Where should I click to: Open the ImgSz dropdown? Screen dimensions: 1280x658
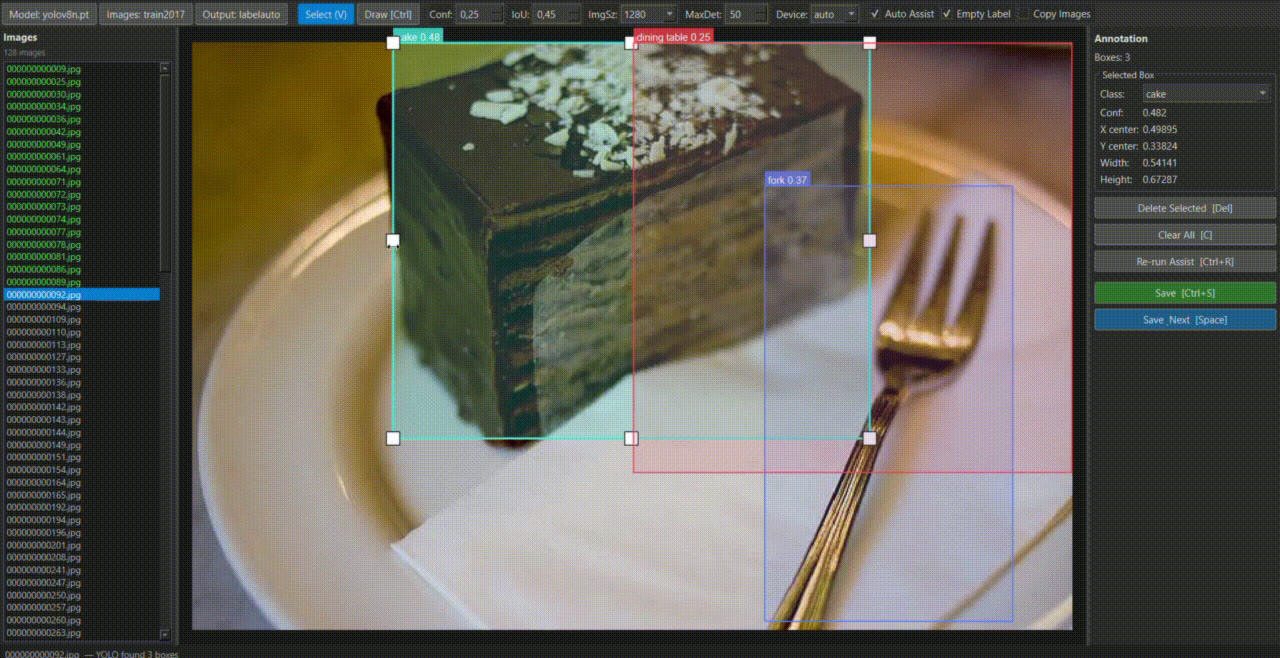(648, 14)
